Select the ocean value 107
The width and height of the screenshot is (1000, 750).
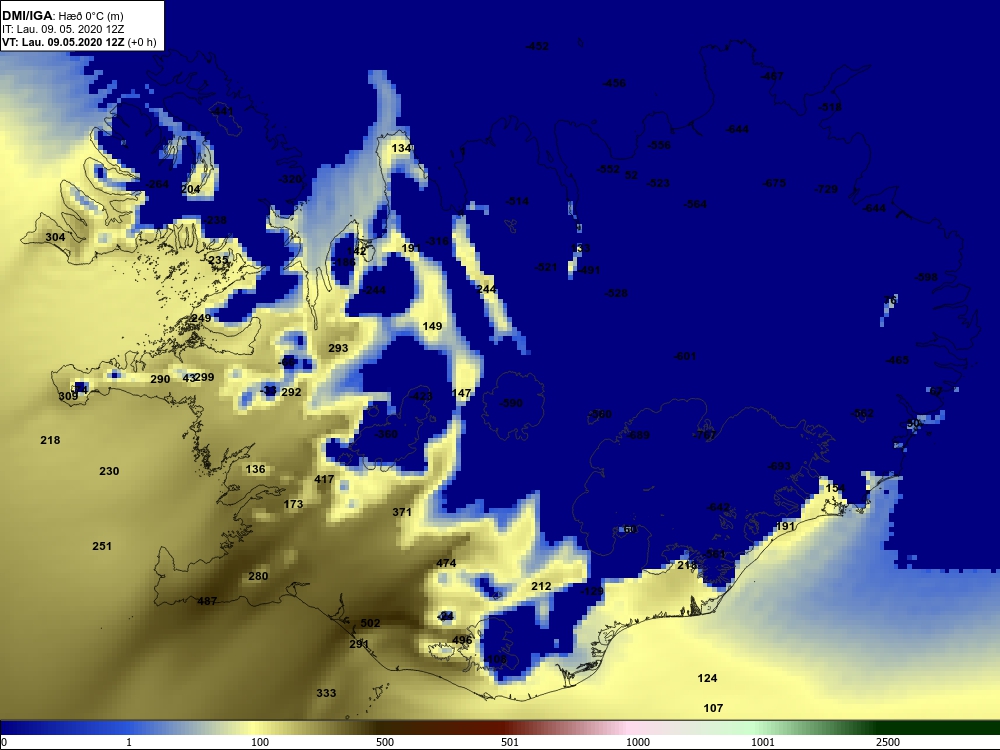pyautogui.click(x=713, y=707)
